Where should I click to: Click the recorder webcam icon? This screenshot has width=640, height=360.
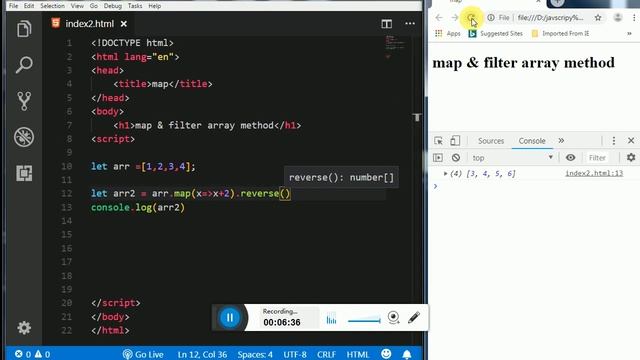[x=393, y=317]
